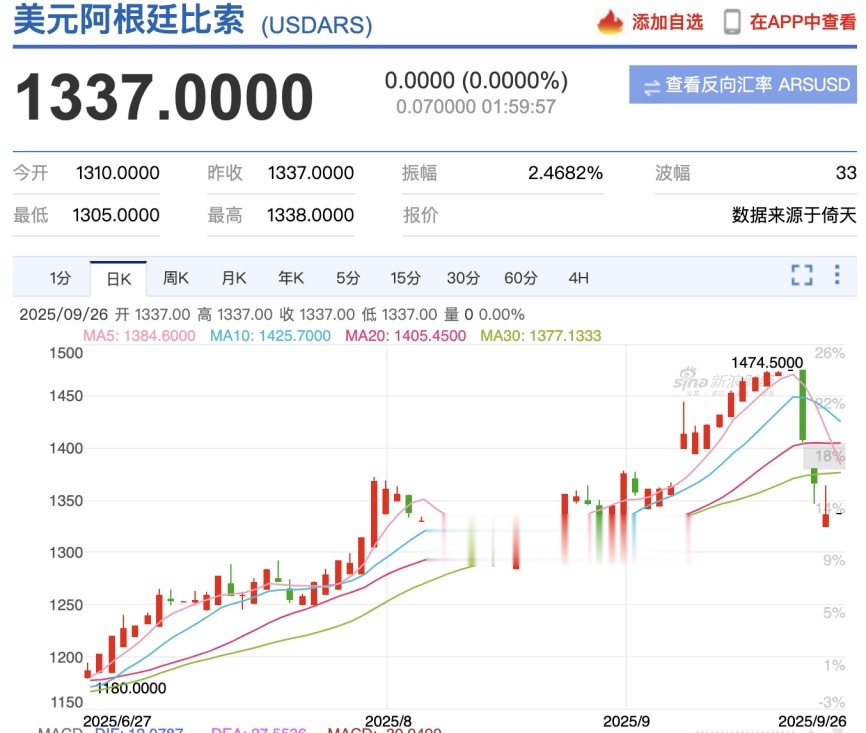The width and height of the screenshot is (866, 733).
Task: Click the MA5: 1384.6000 legend
Action: [139, 336]
